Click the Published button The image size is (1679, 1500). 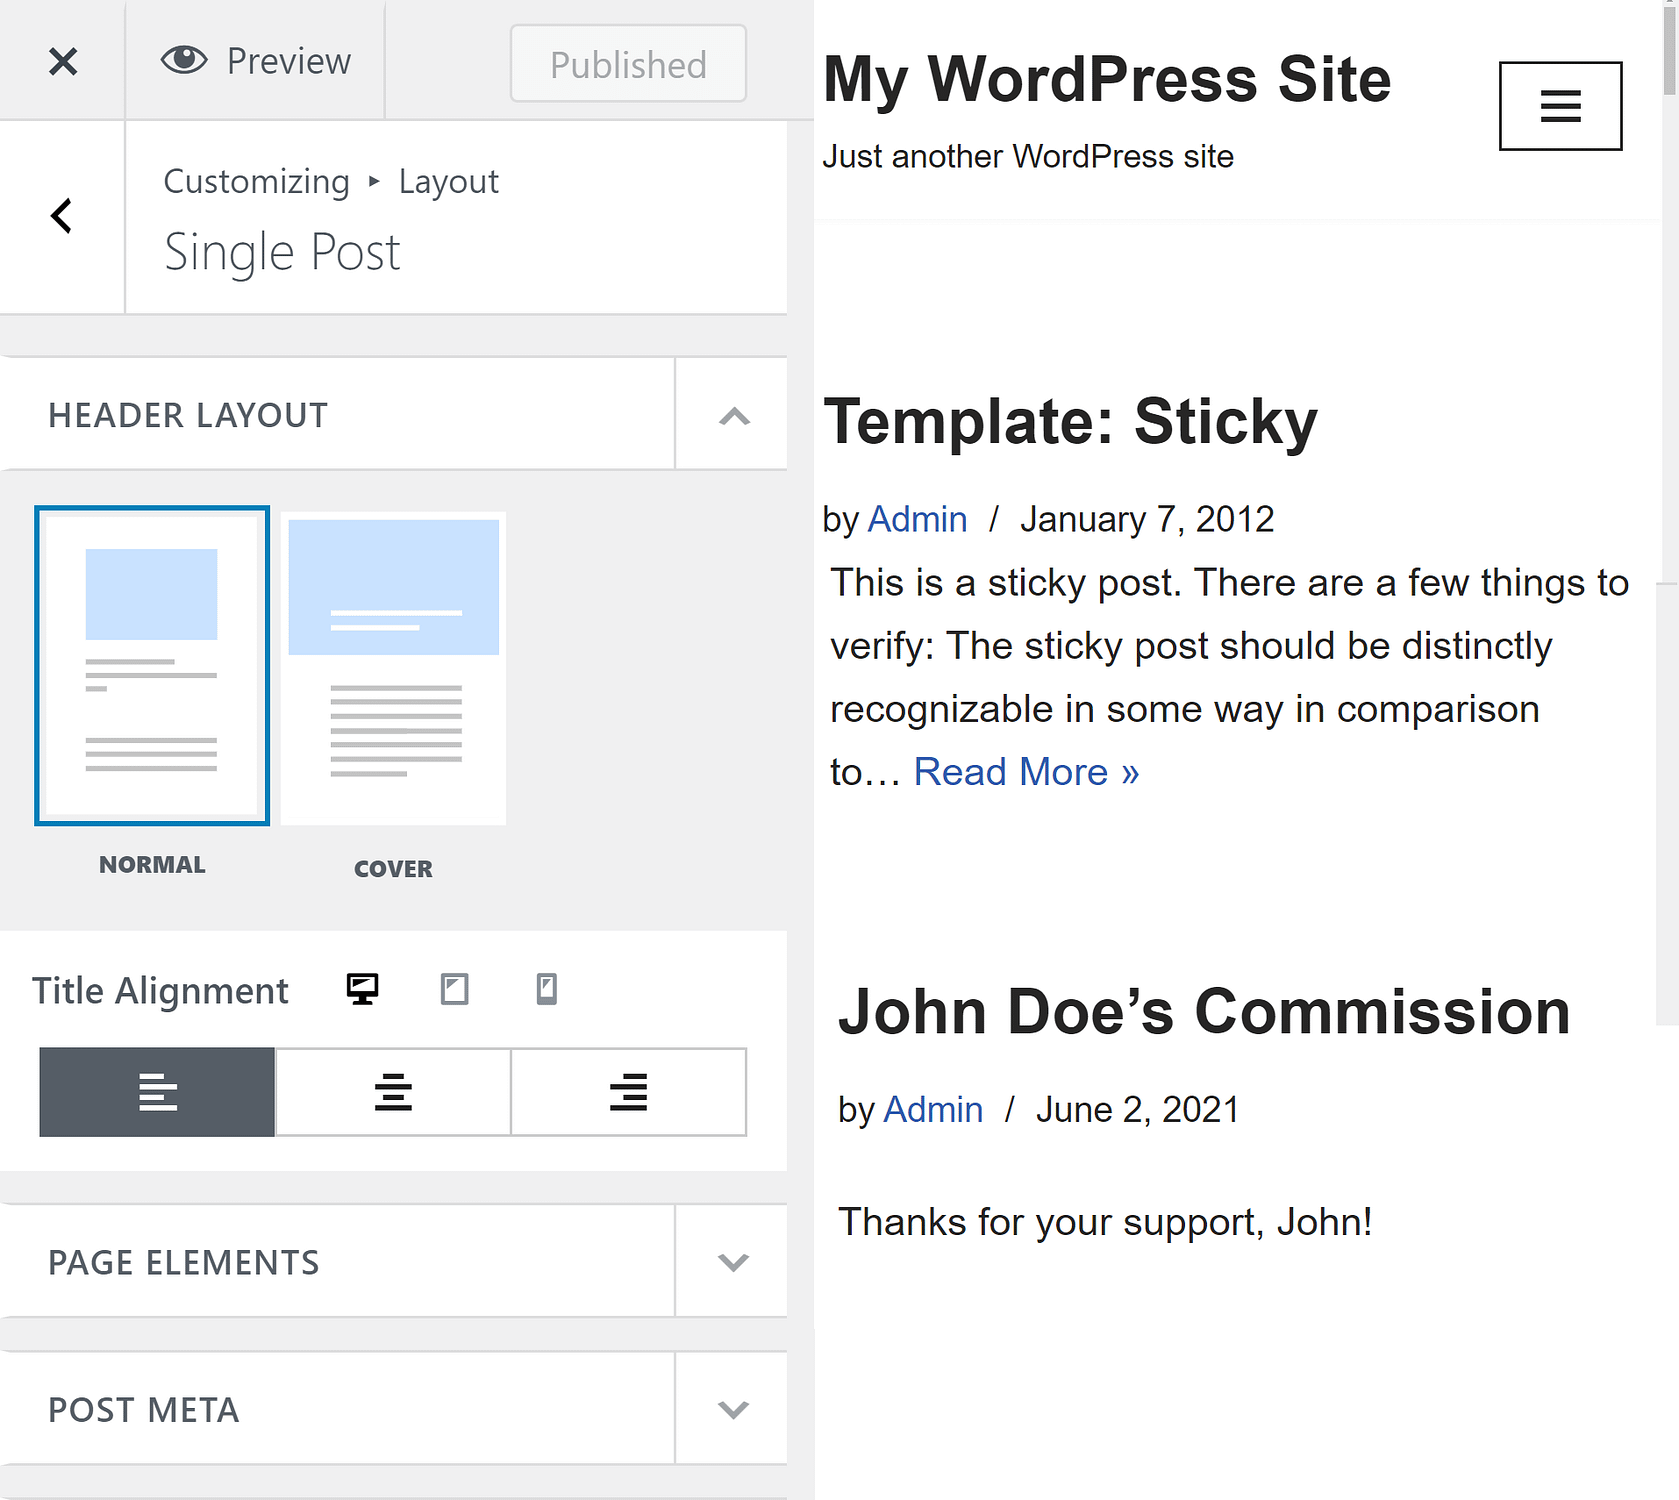pyautogui.click(x=628, y=63)
